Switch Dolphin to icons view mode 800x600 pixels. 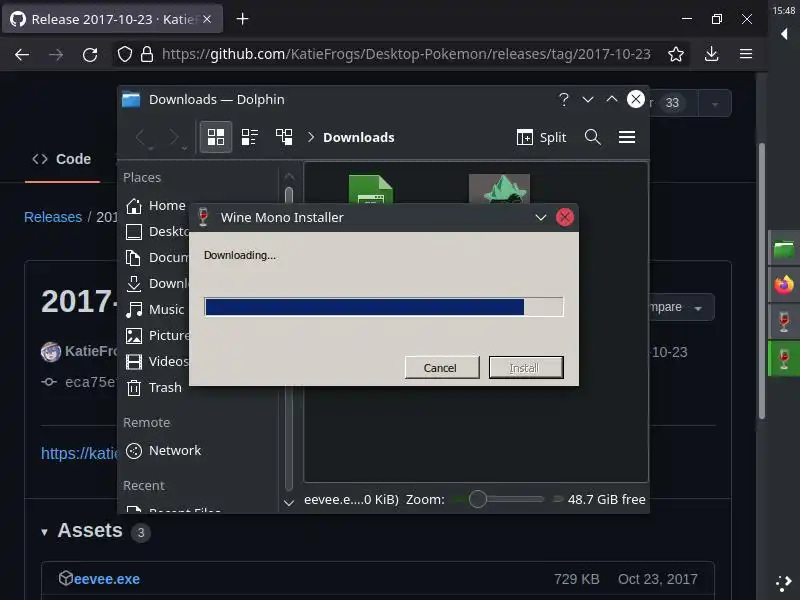pyautogui.click(x=215, y=137)
